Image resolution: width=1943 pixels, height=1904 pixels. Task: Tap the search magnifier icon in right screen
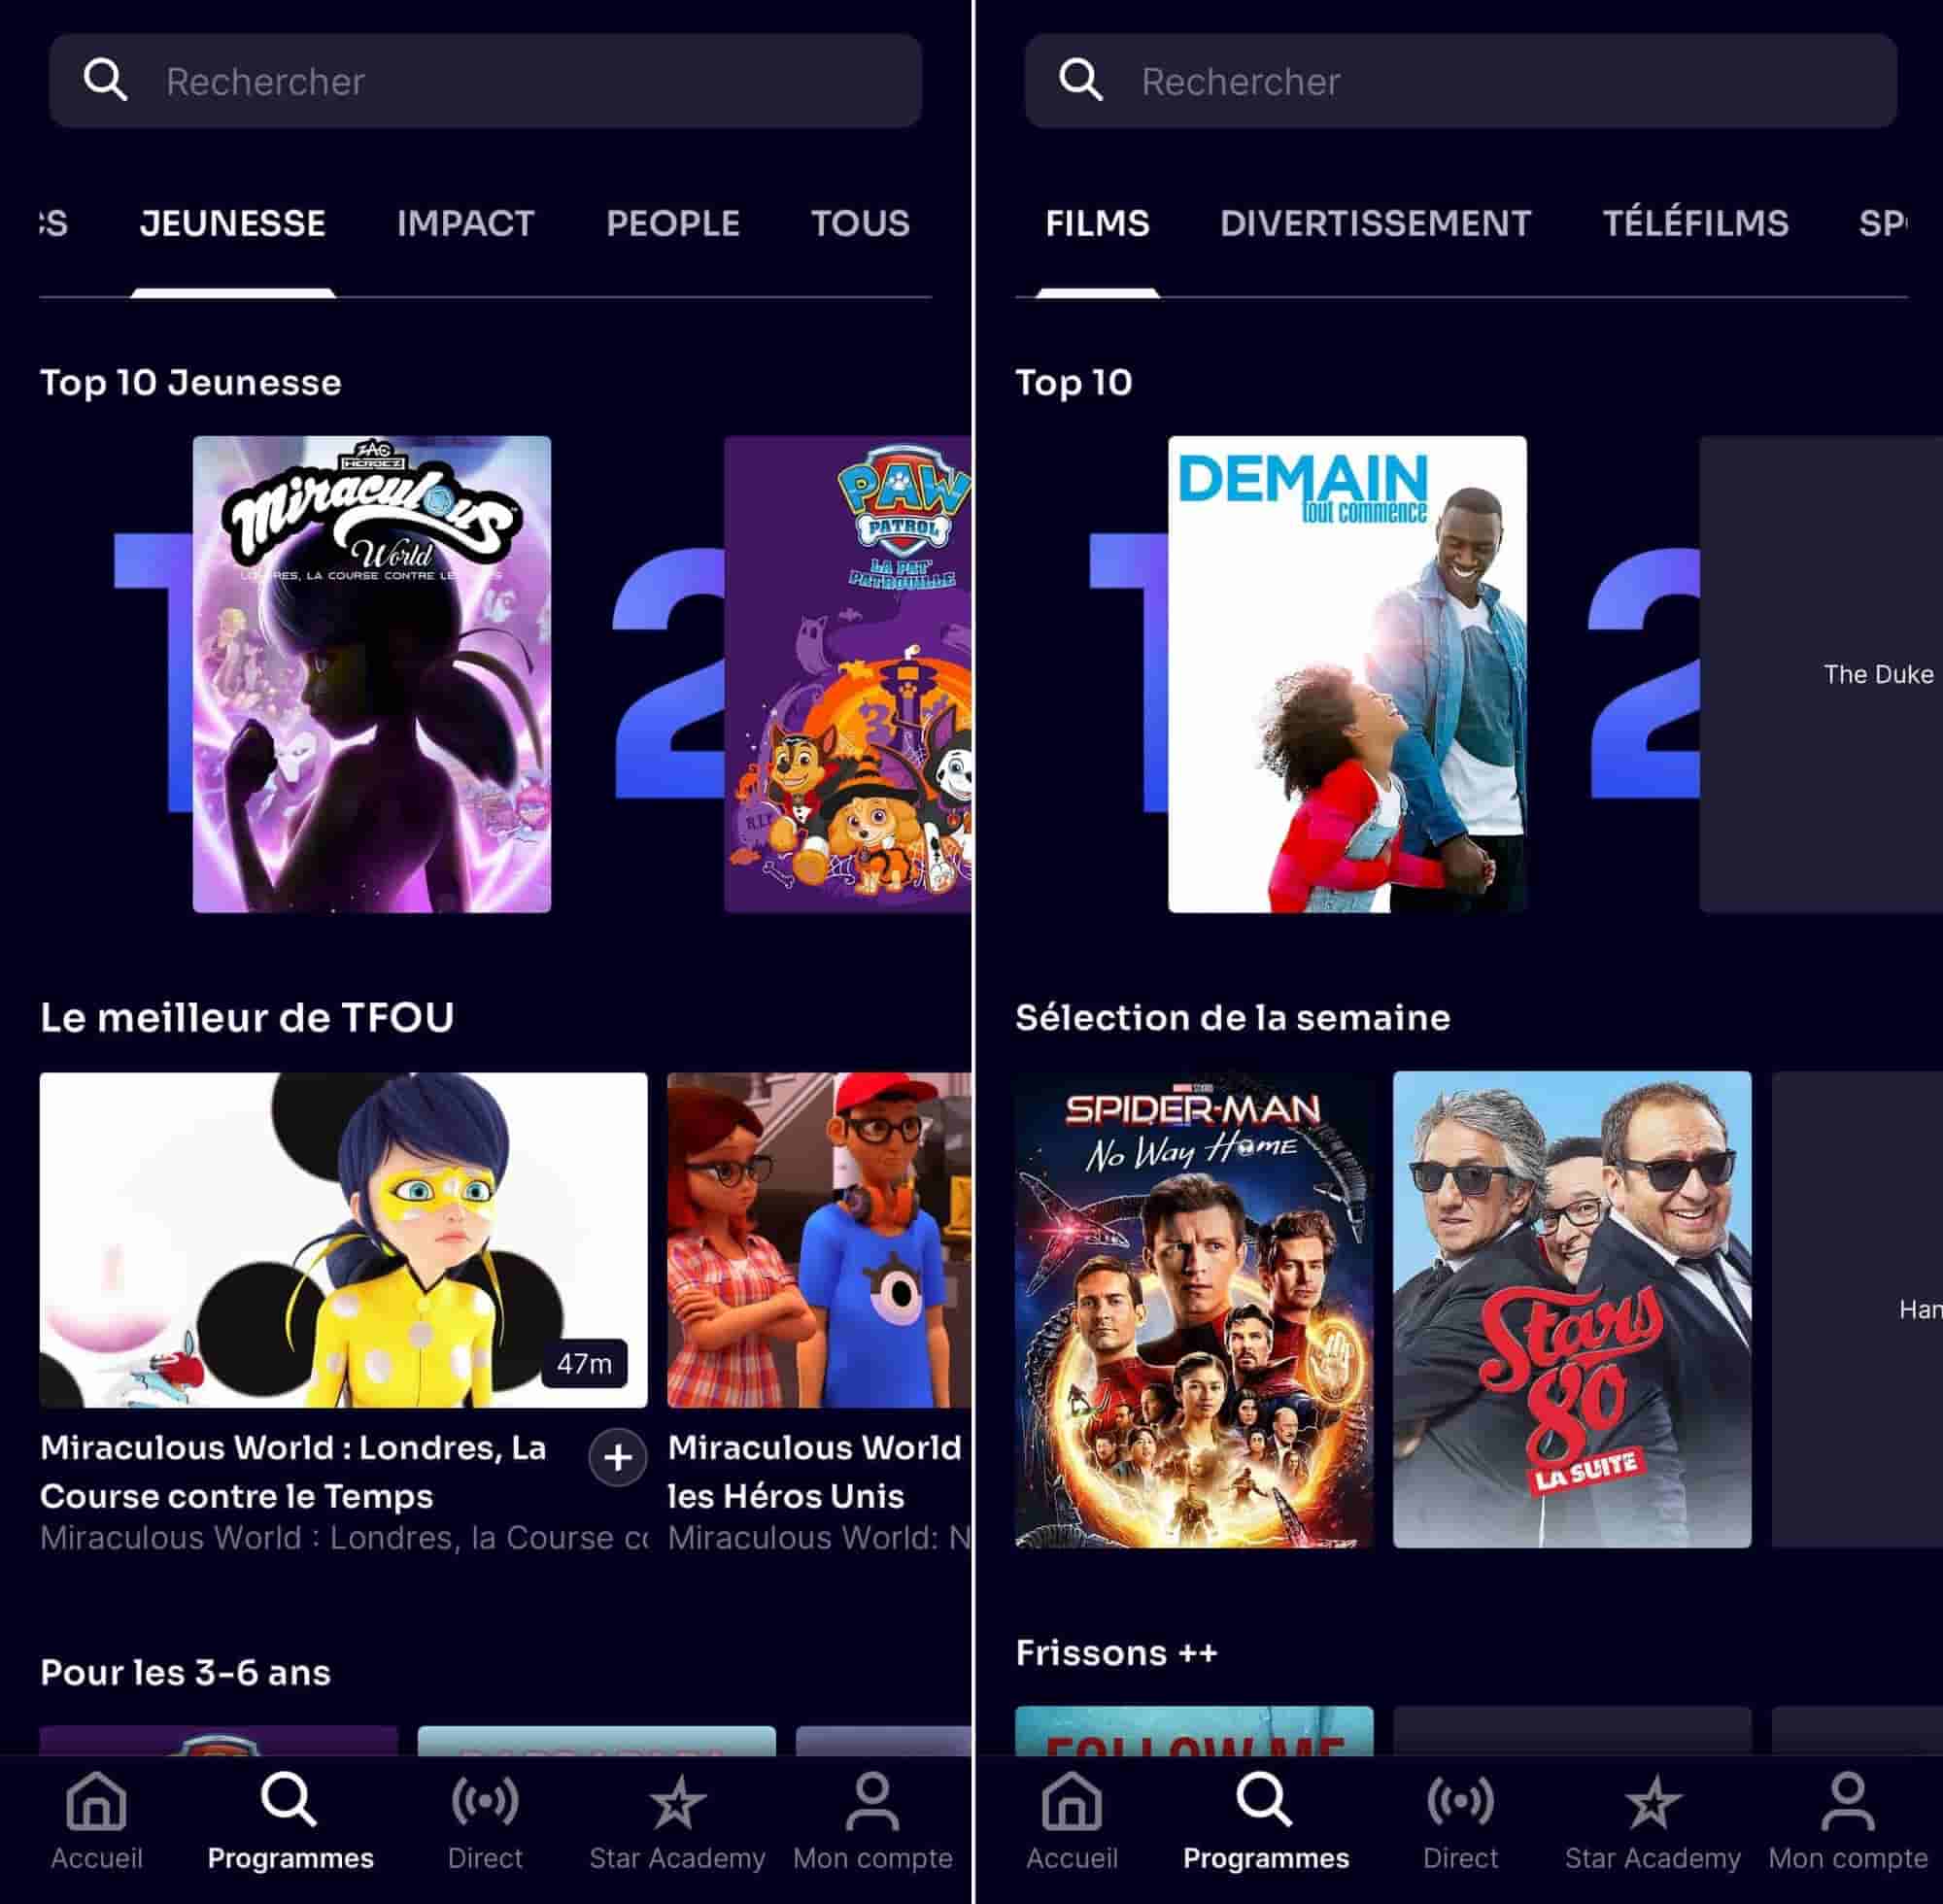coord(1081,80)
